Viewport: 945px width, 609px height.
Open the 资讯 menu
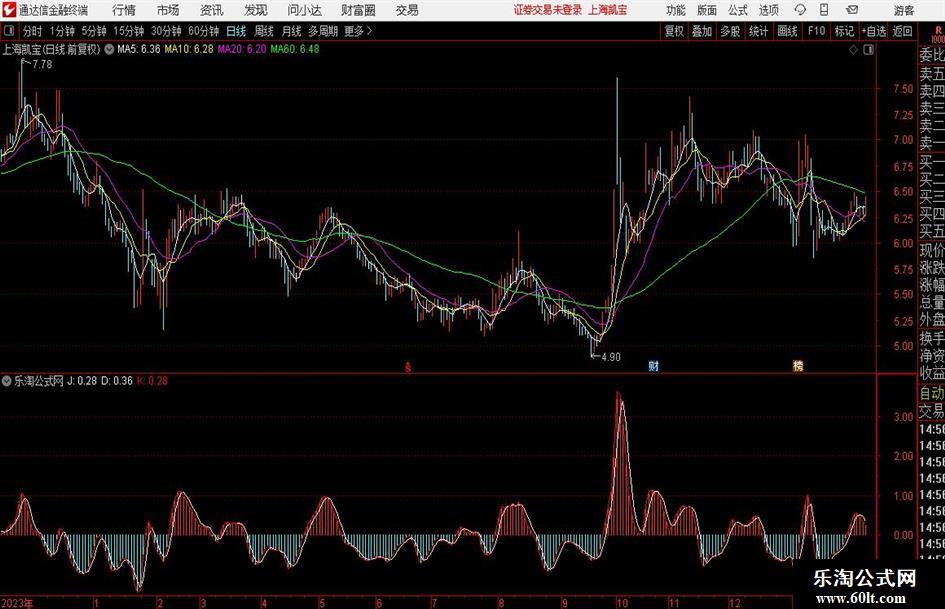point(212,10)
